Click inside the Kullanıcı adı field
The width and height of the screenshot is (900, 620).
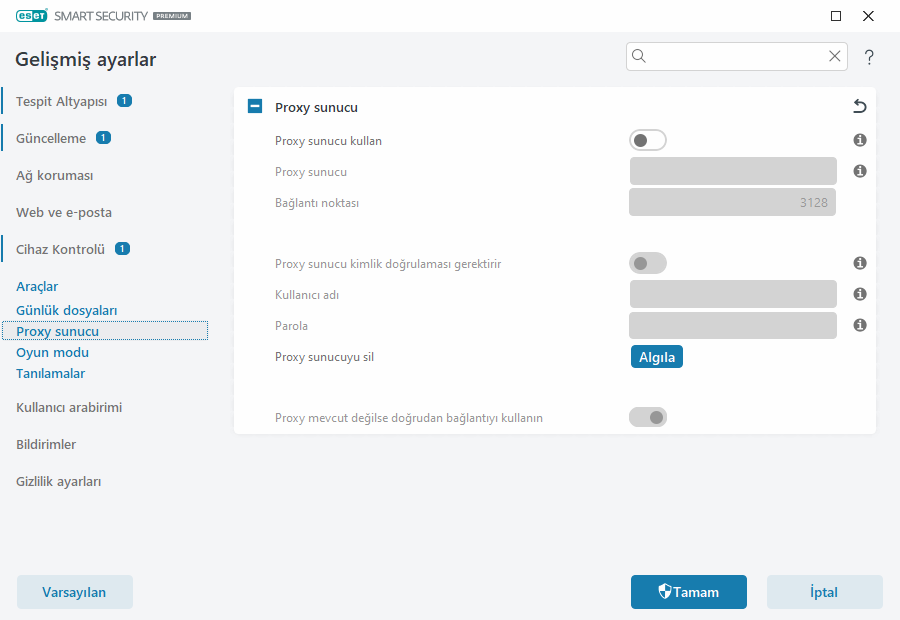point(732,294)
